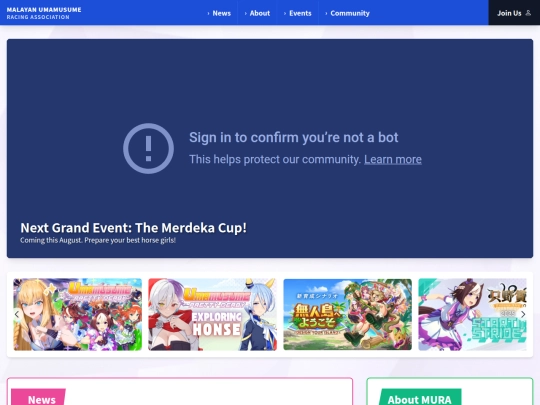Open the Exploring Honse banner thumbnail
The height and width of the screenshot is (405, 540).
(x=212, y=314)
